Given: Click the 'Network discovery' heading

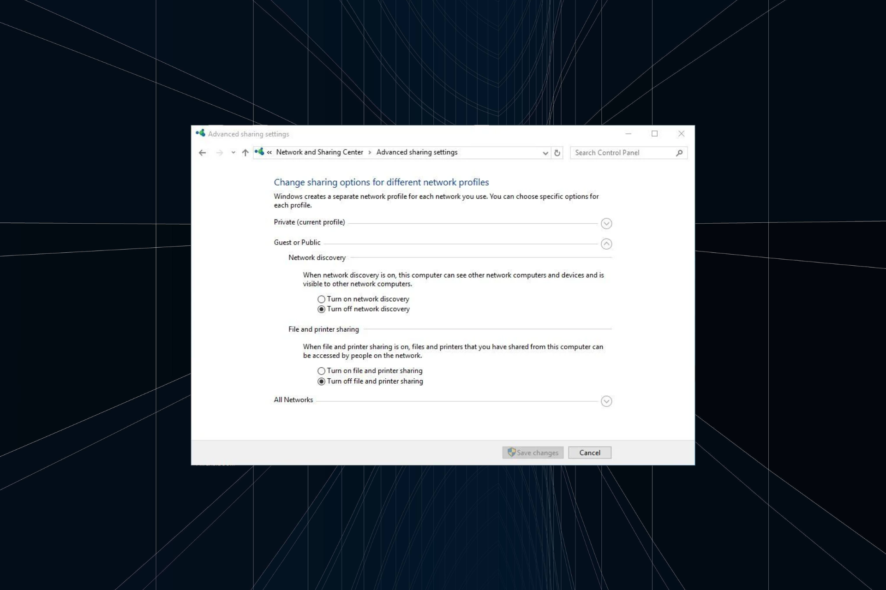Looking at the screenshot, I should point(317,257).
